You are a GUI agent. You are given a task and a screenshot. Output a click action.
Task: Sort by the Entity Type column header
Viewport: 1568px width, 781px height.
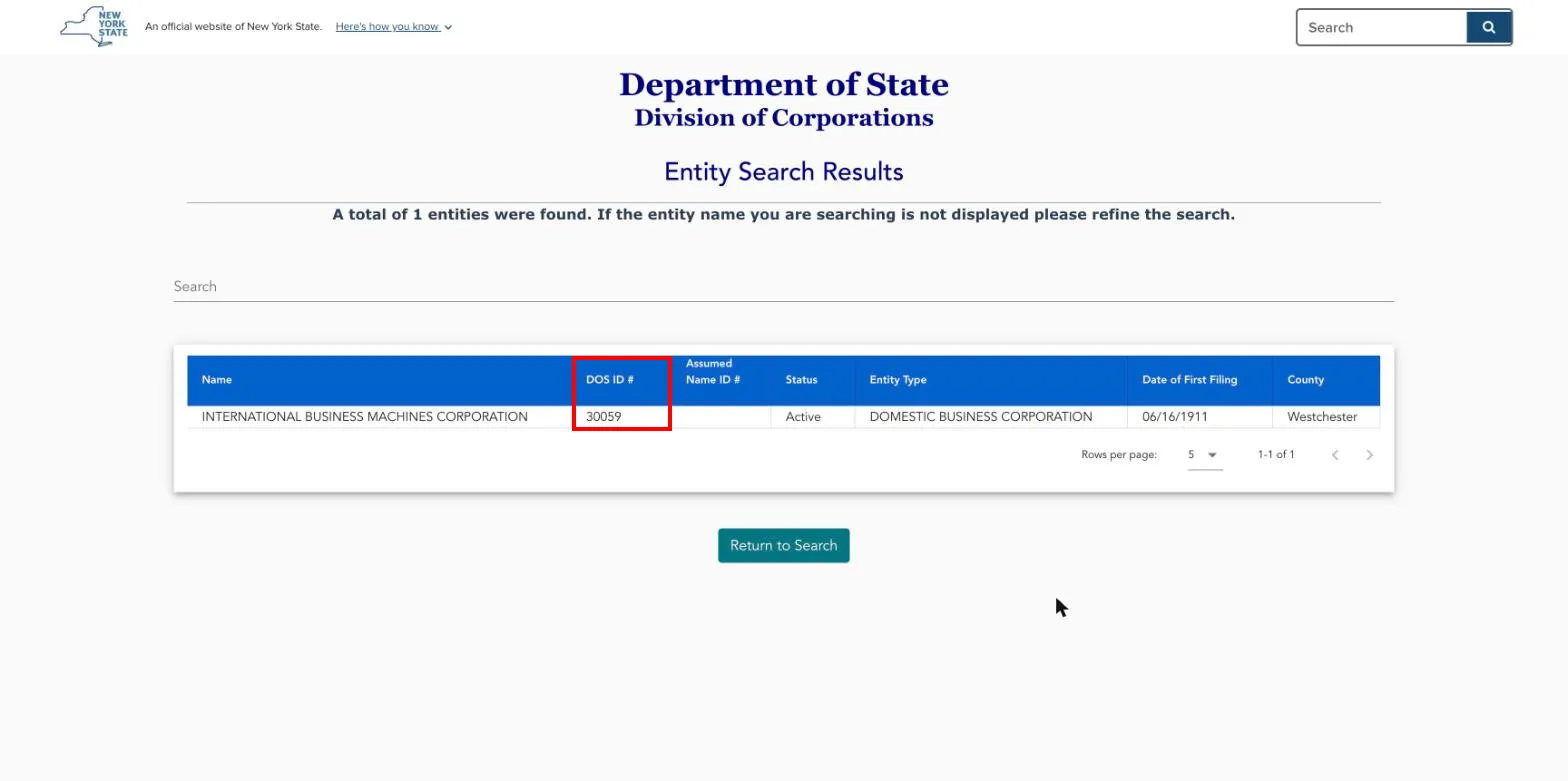(x=898, y=380)
